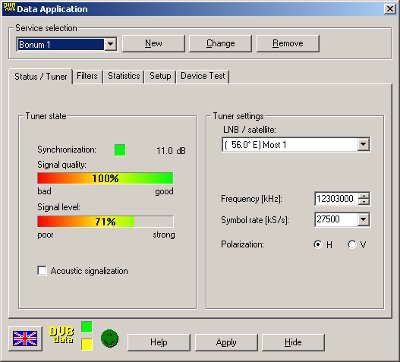
Task: Click the Signal quality 100% bar
Action: pos(105,178)
